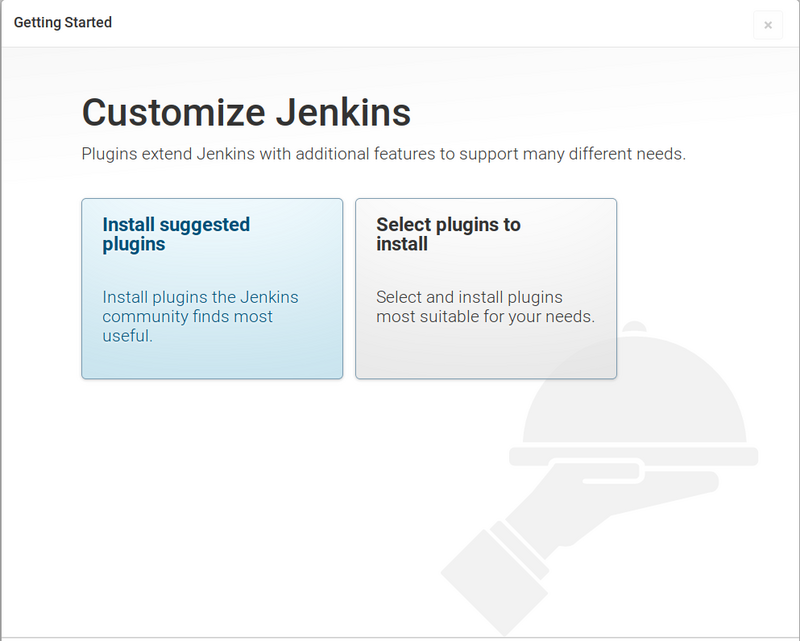
Task: Select the Install suggested plugins card
Action: [212, 288]
